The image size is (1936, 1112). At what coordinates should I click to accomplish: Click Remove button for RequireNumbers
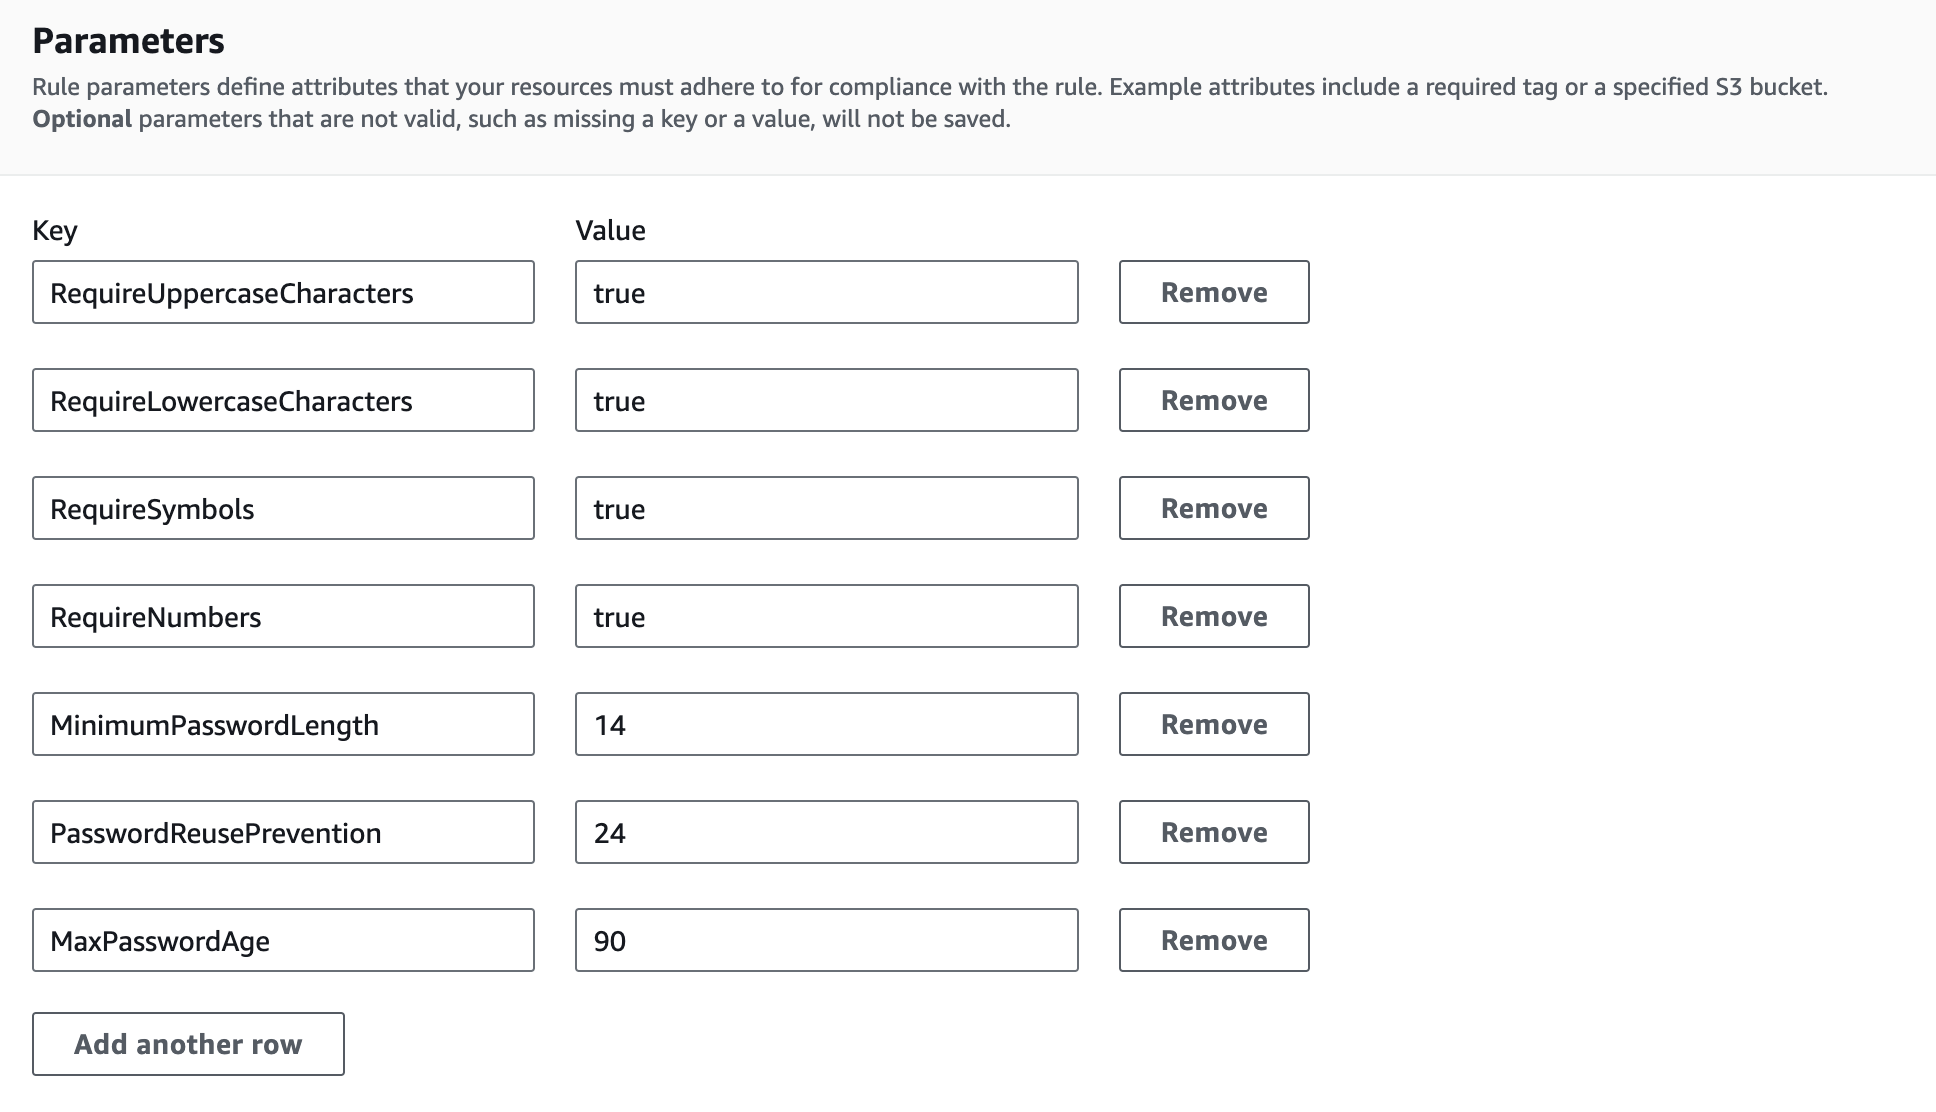point(1214,616)
